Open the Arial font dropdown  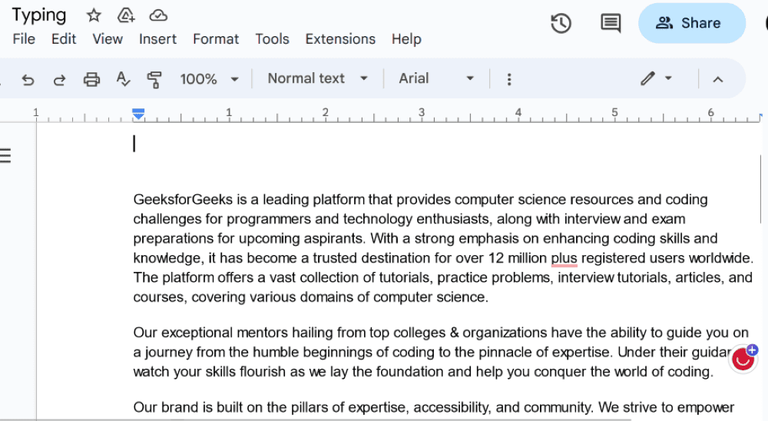pyautogui.click(x=436, y=79)
